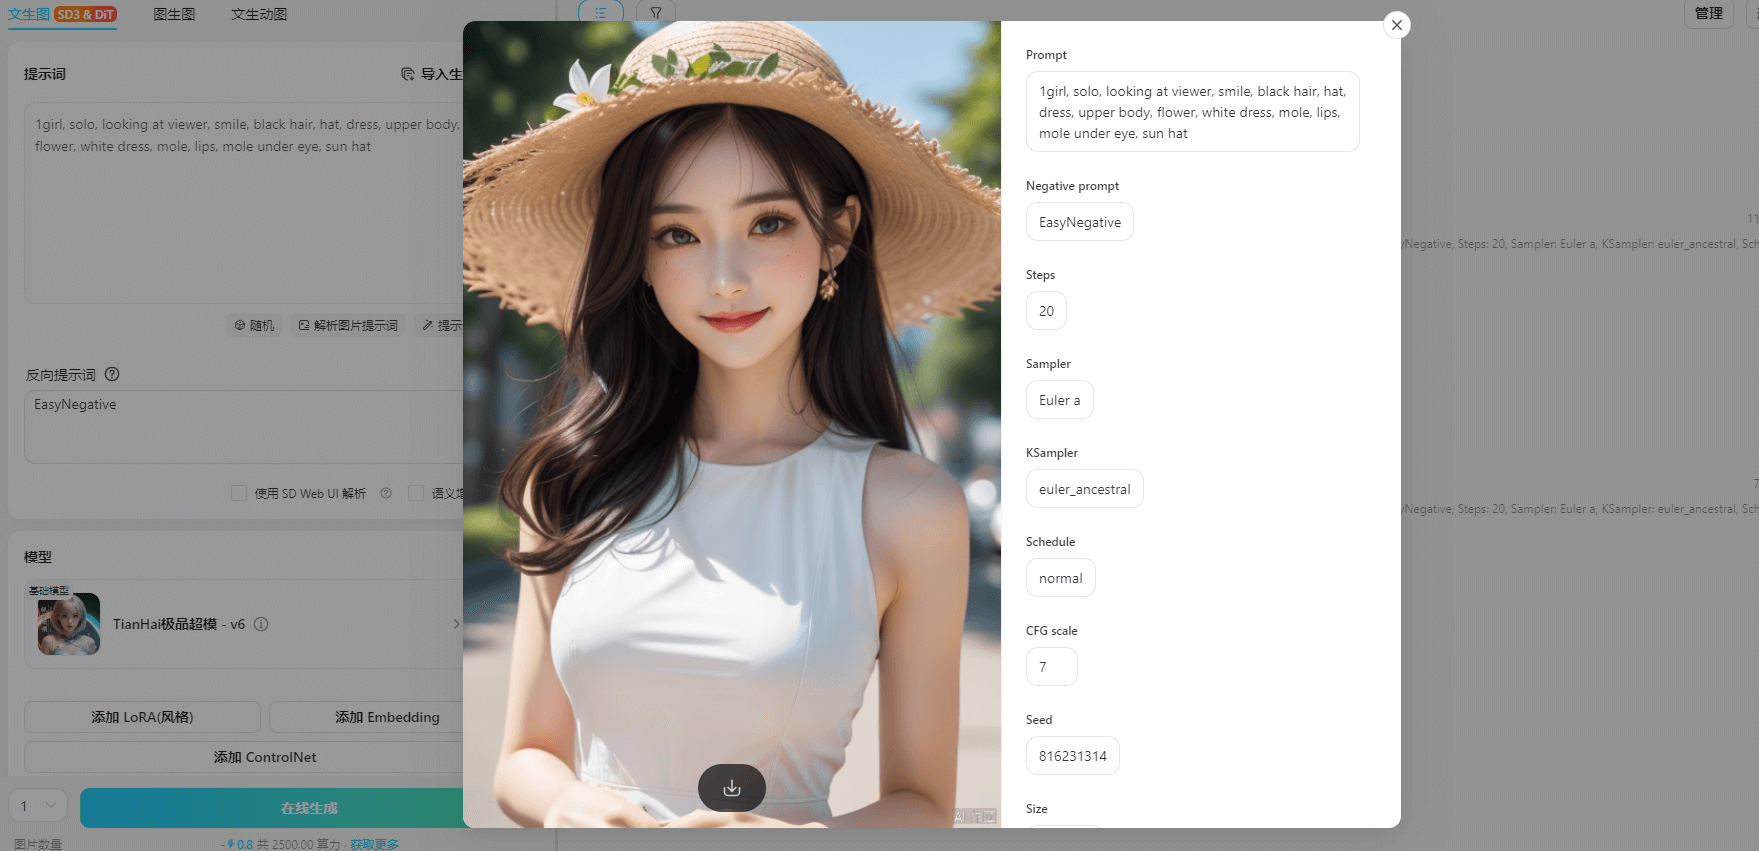Click 添加 LoRA(风格) button

click(142, 717)
